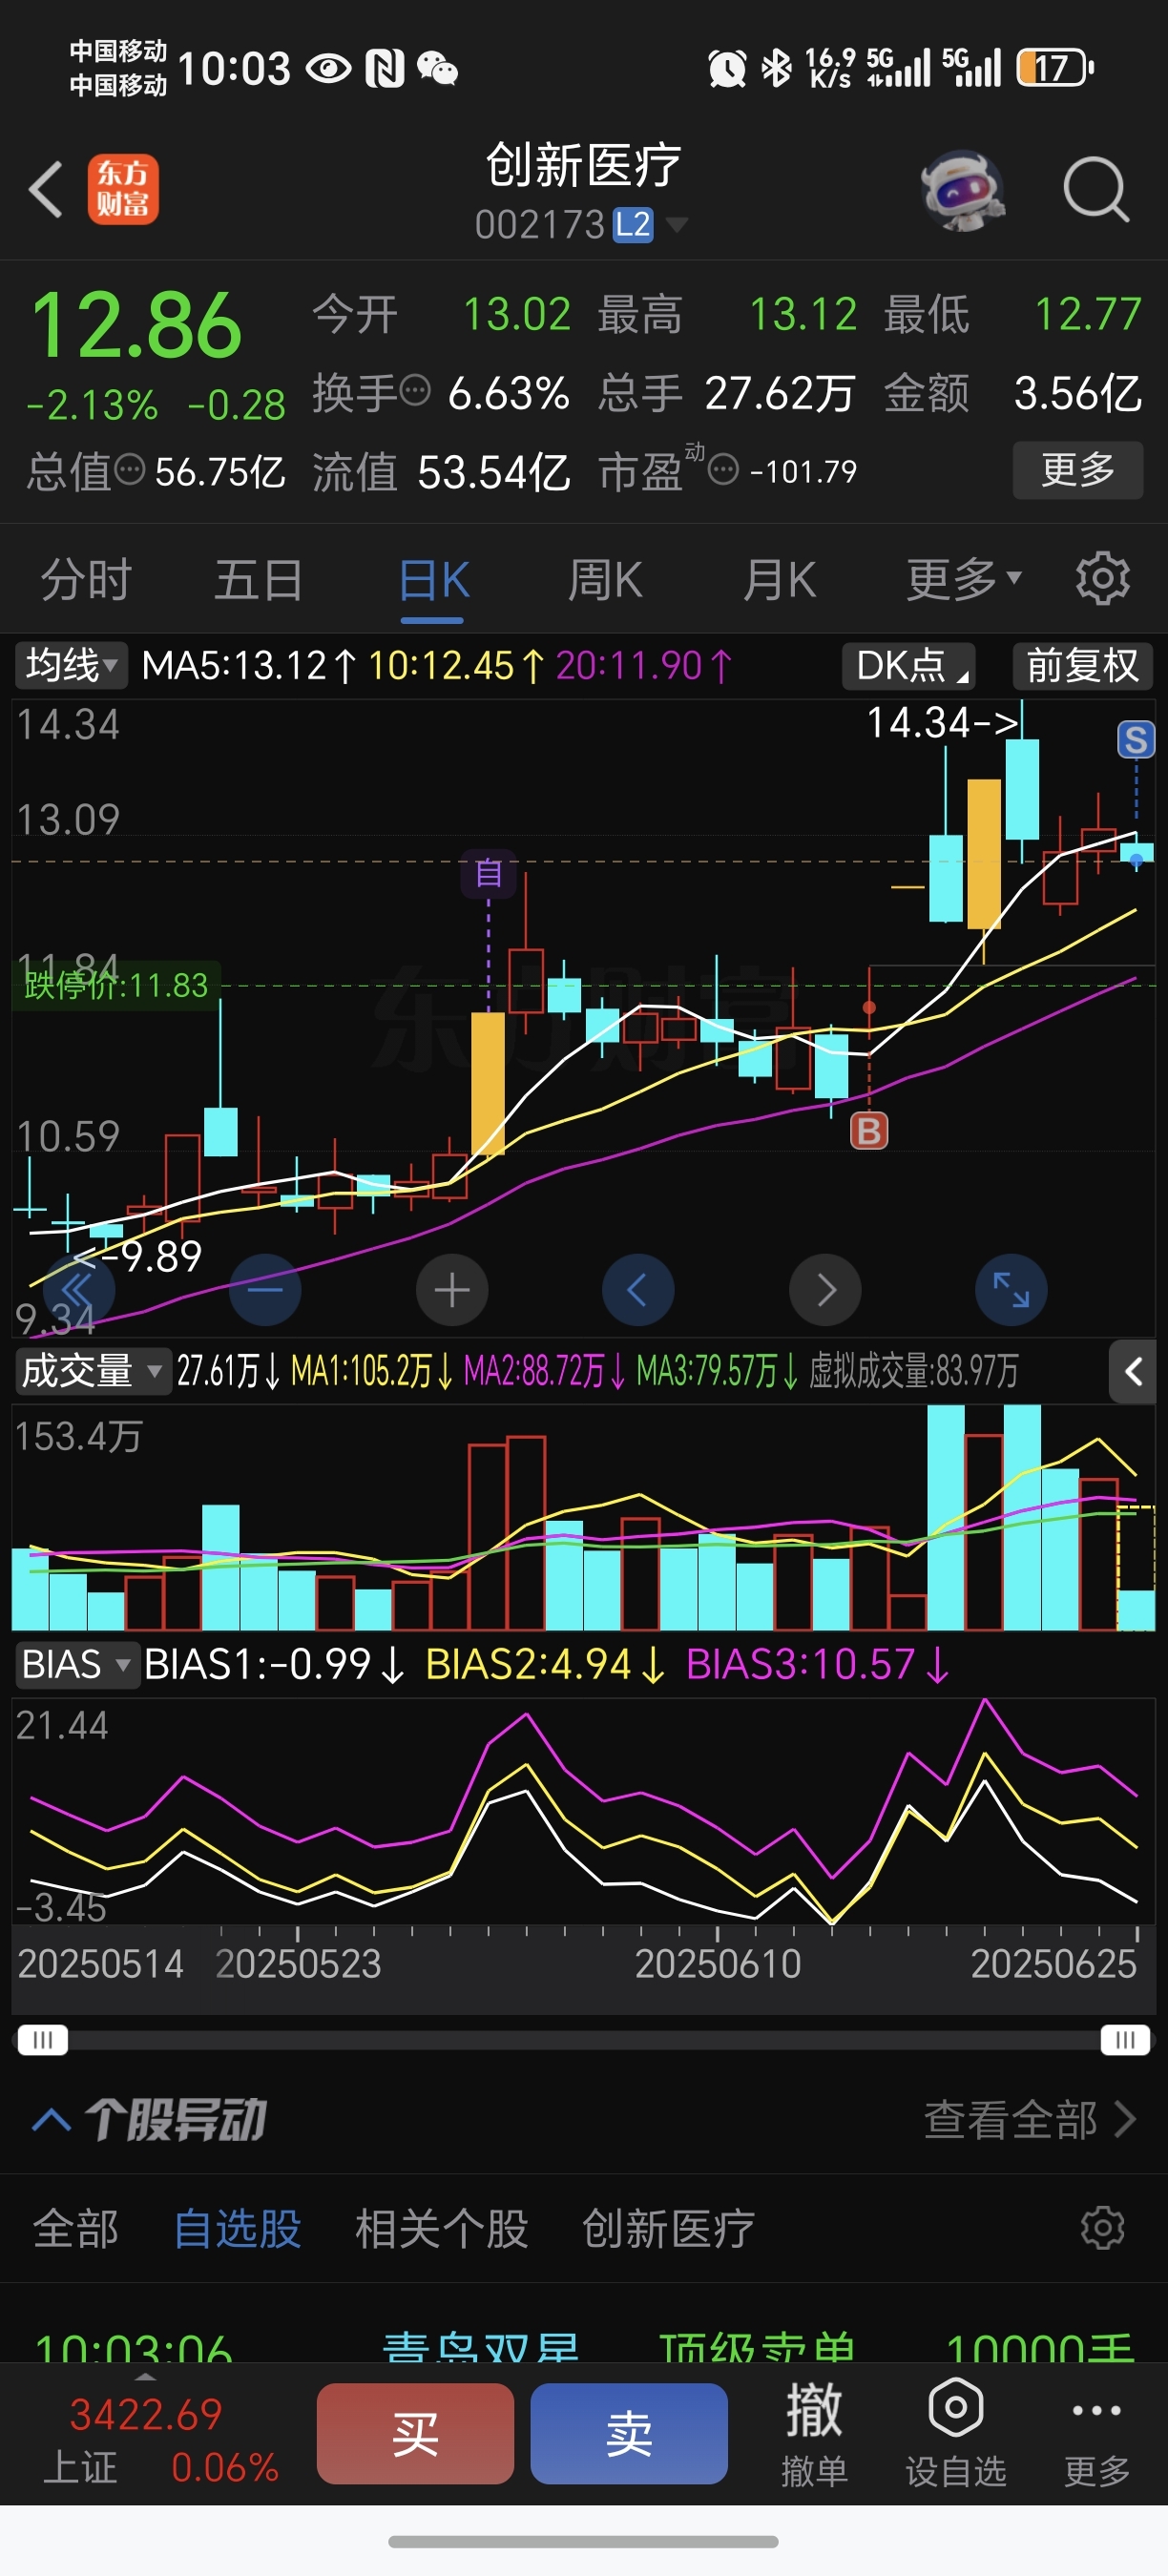
Task: Tap the 总值 info circle icon
Action: click(x=130, y=468)
